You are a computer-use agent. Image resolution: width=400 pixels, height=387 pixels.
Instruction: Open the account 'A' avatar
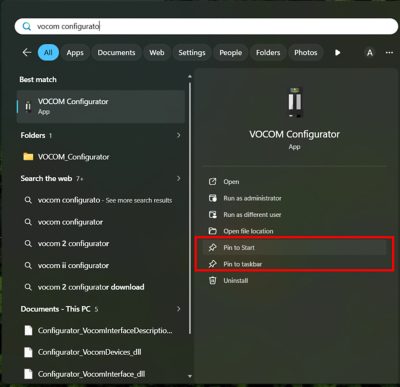370,53
